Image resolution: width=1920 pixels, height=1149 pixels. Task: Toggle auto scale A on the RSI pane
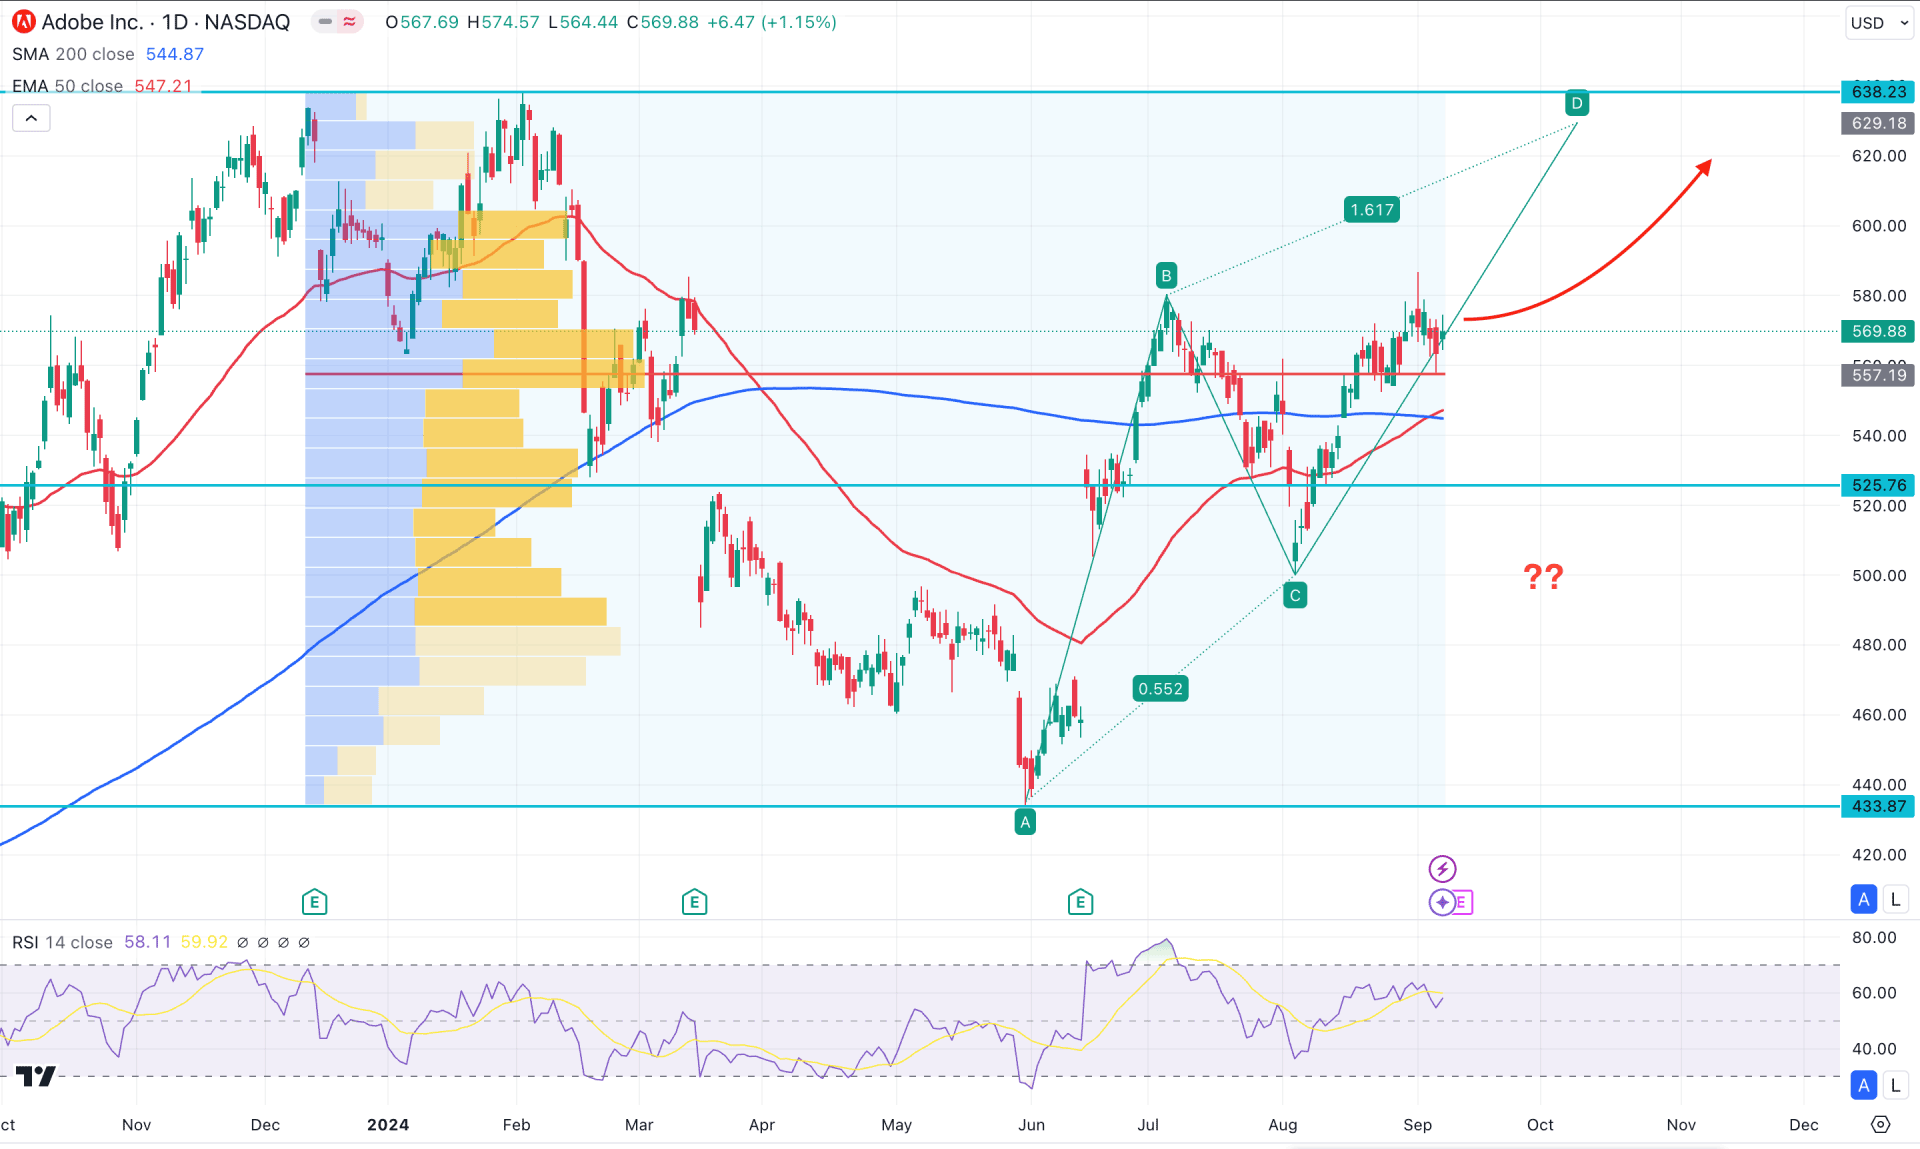(x=1863, y=1085)
